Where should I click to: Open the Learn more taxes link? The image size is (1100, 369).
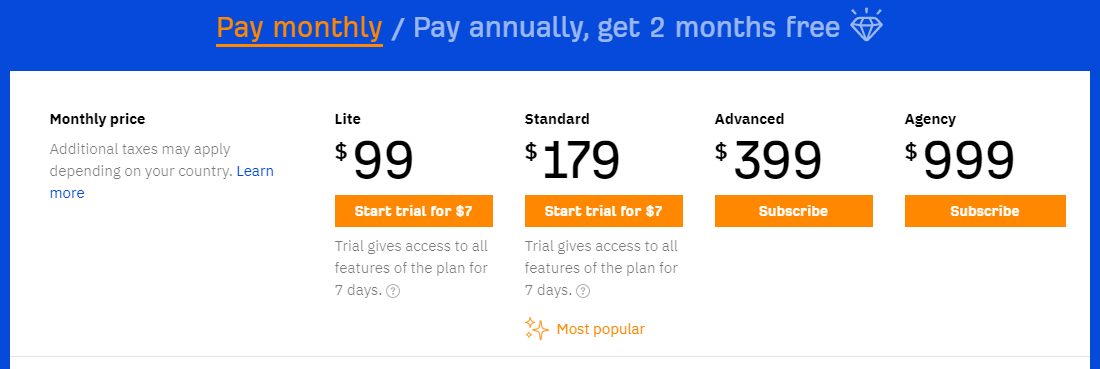coord(161,182)
